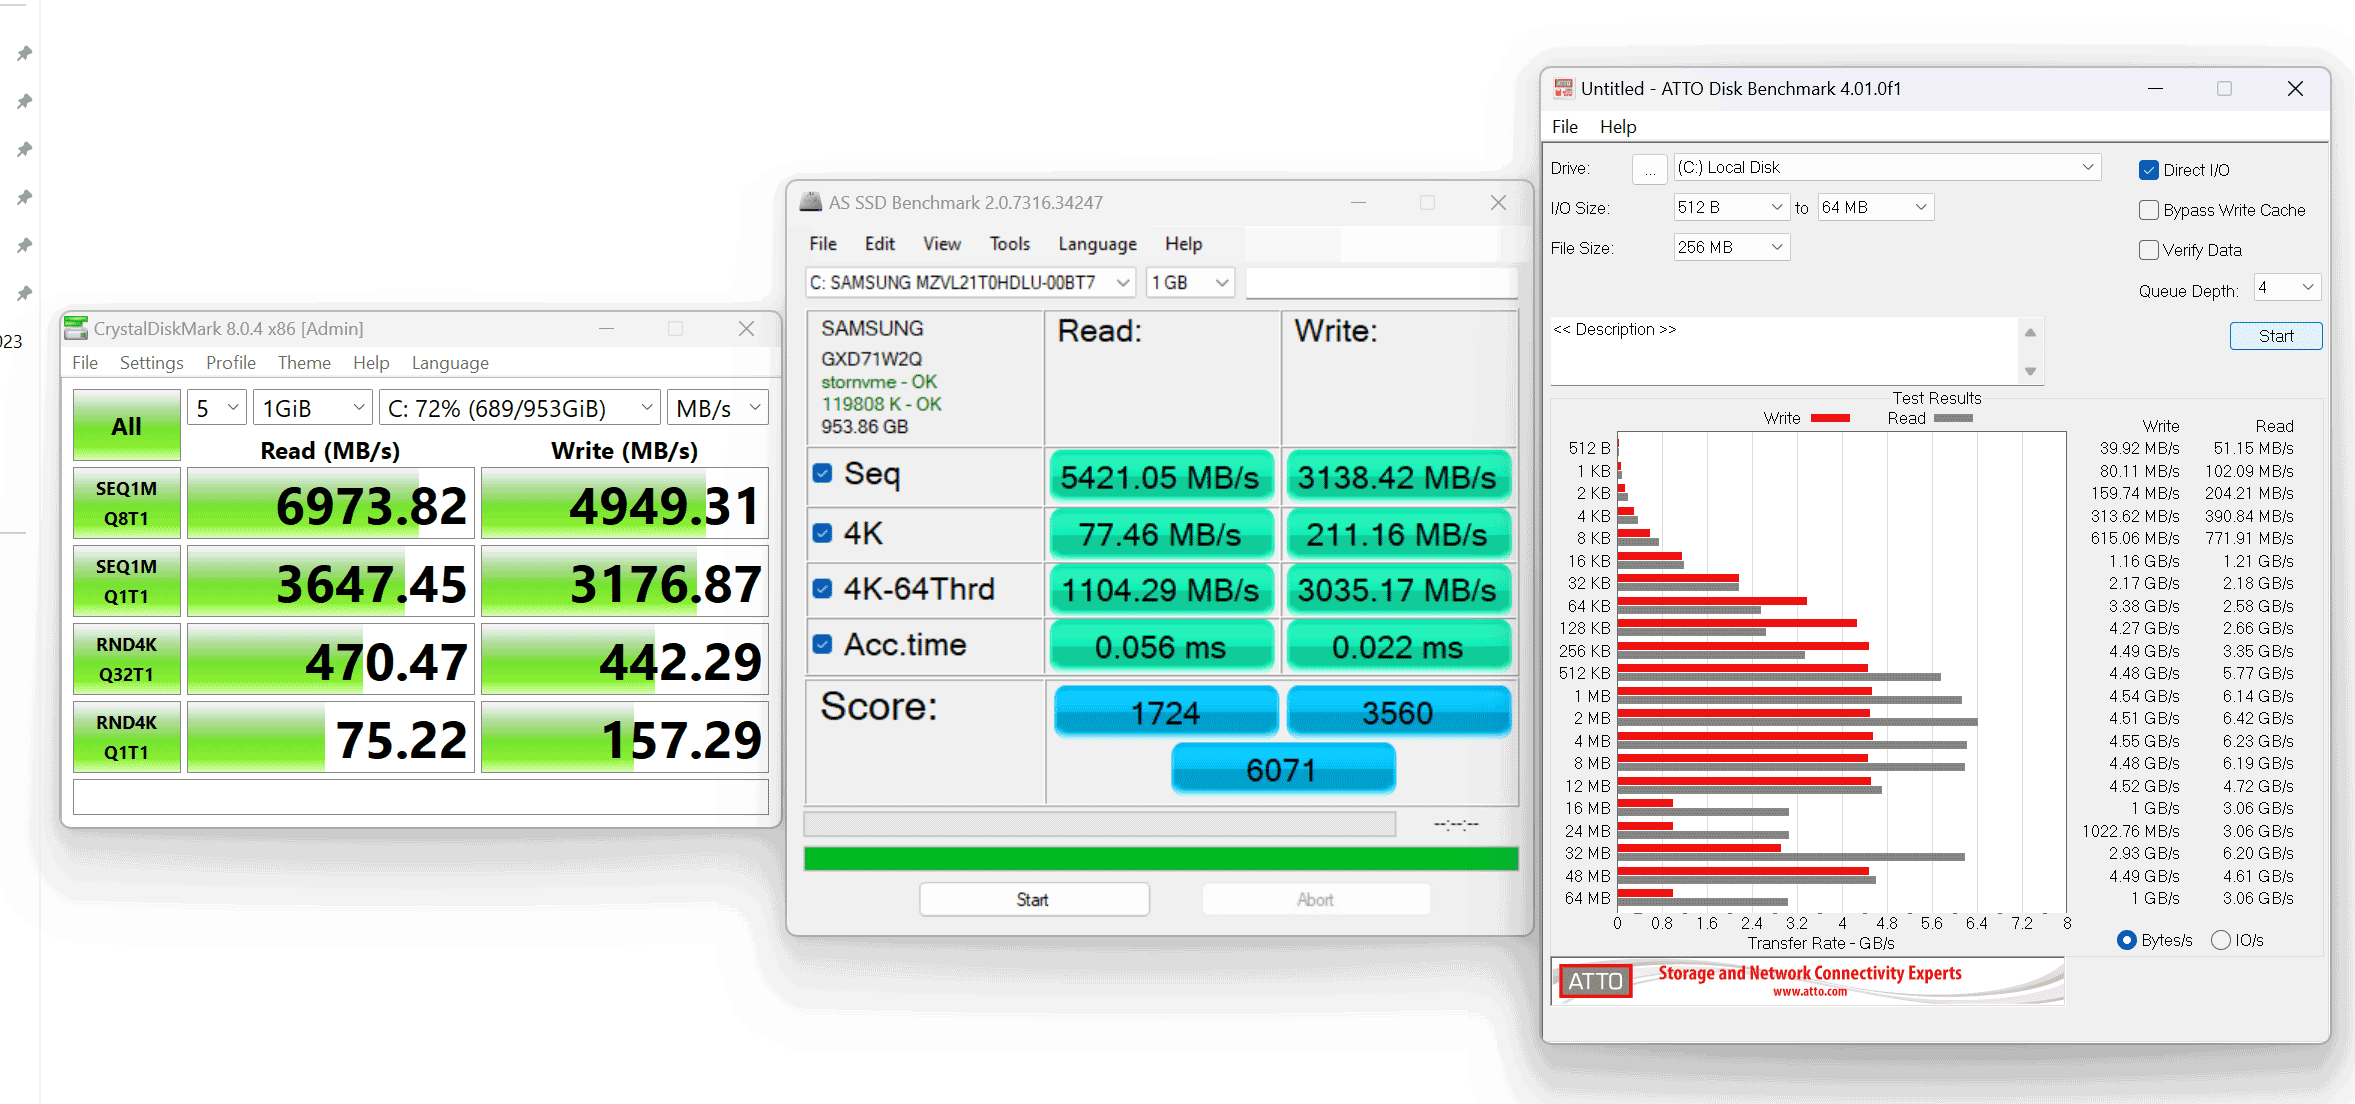This screenshot has height=1104, width=2355.
Task: Click the www.atto.com link in the banner
Action: (1810, 992)
